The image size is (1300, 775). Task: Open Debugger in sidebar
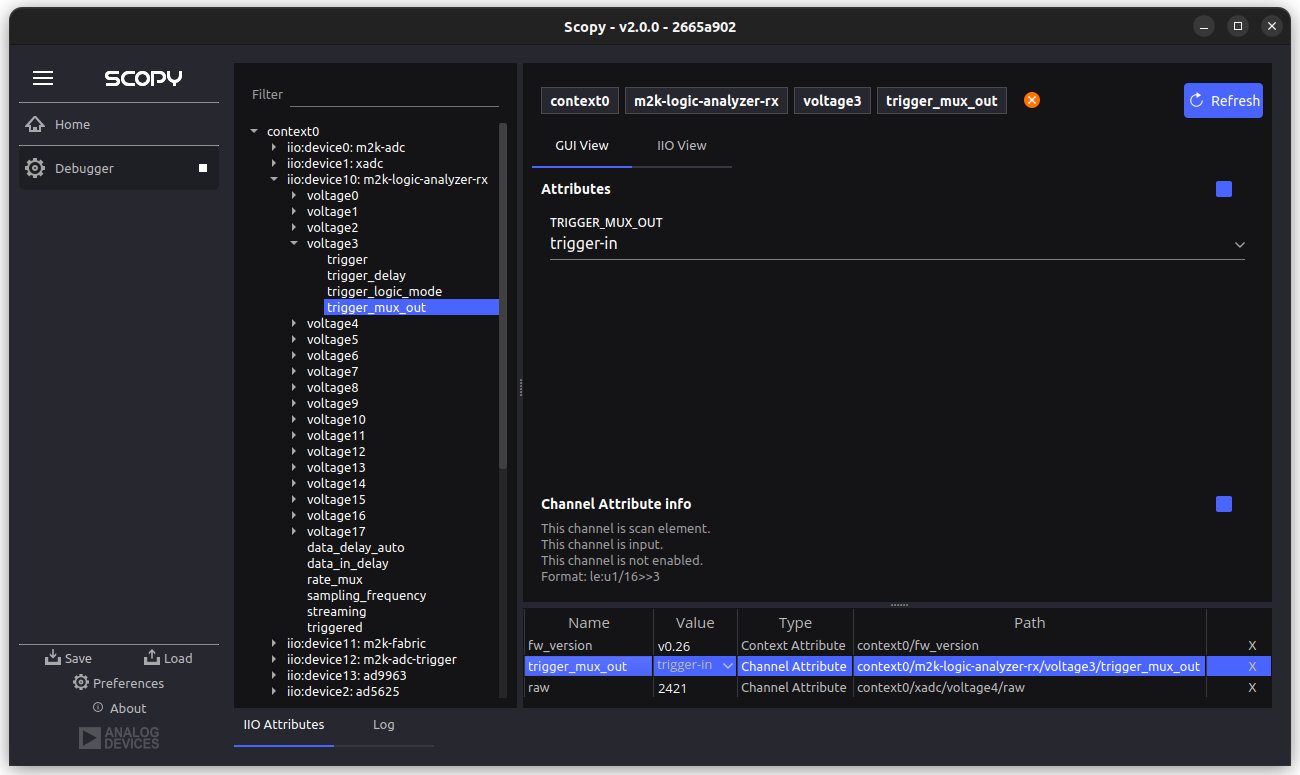tap(119, 168)
